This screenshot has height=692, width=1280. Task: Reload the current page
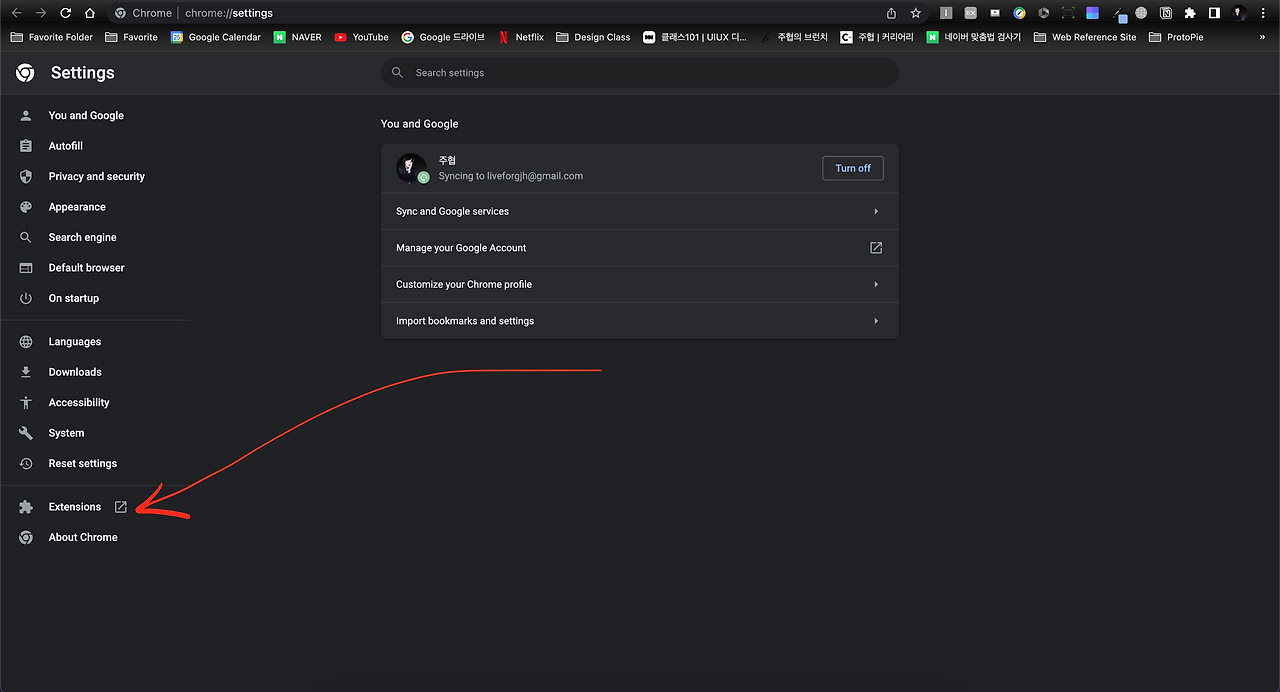coord(66,13)
